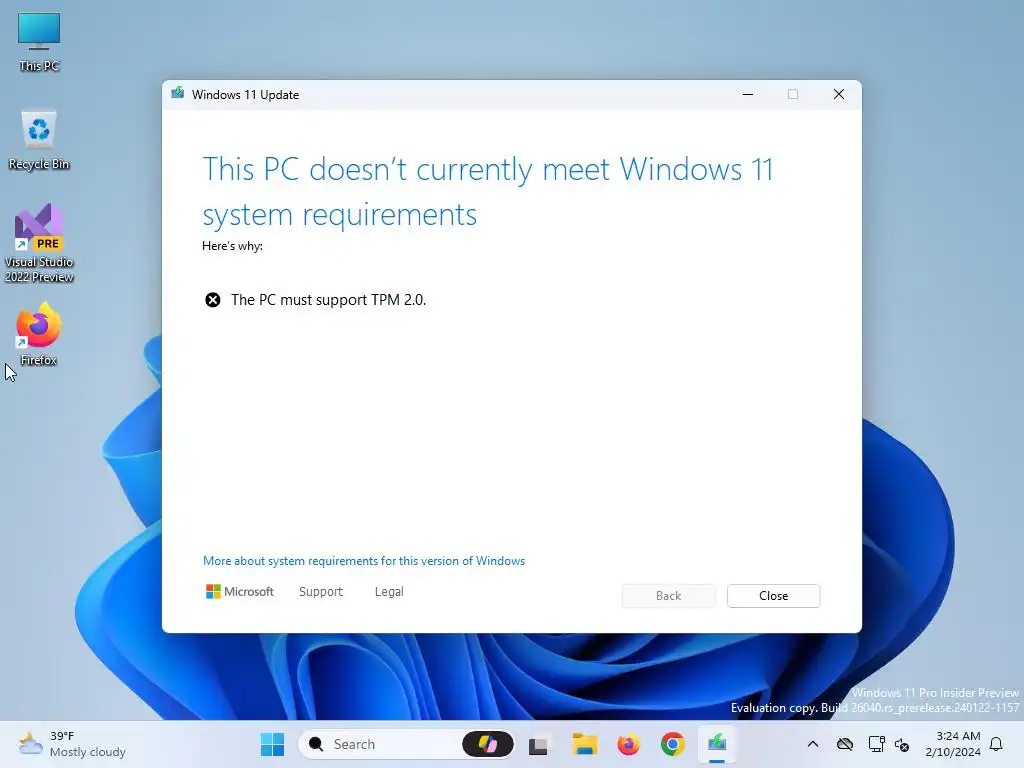The width and height of the screenshot is (1024, 768).
Task: Open the Legal link
Action: click(x=389, y=592)
